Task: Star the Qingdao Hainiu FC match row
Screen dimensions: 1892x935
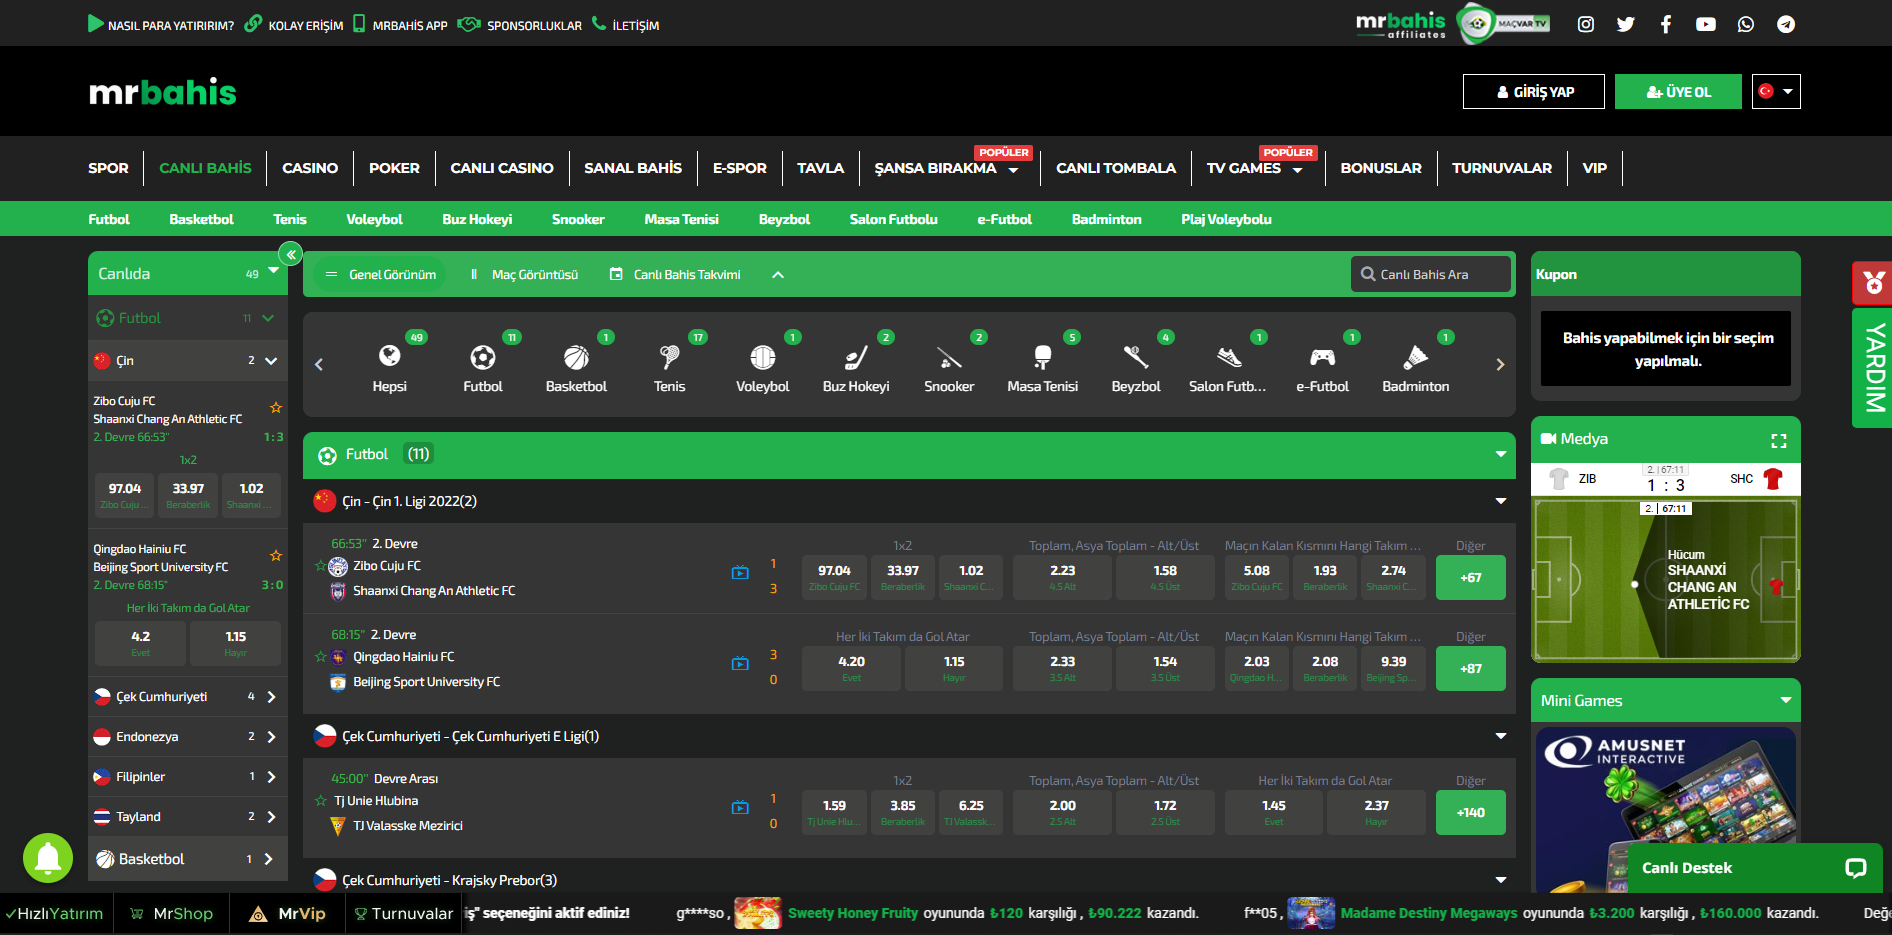Action: (x=321, y=657)
